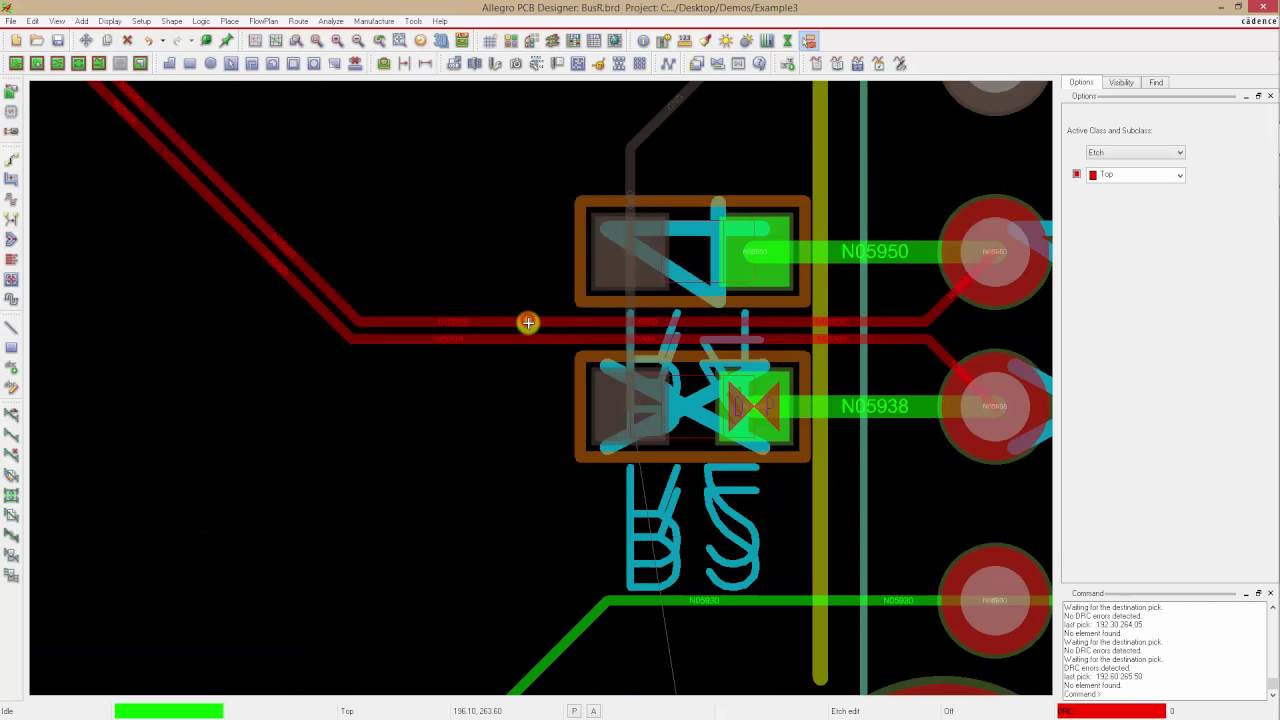
Task: Click the highlighted rightmost top toolbar icon
Action: (x=809, y=41)
